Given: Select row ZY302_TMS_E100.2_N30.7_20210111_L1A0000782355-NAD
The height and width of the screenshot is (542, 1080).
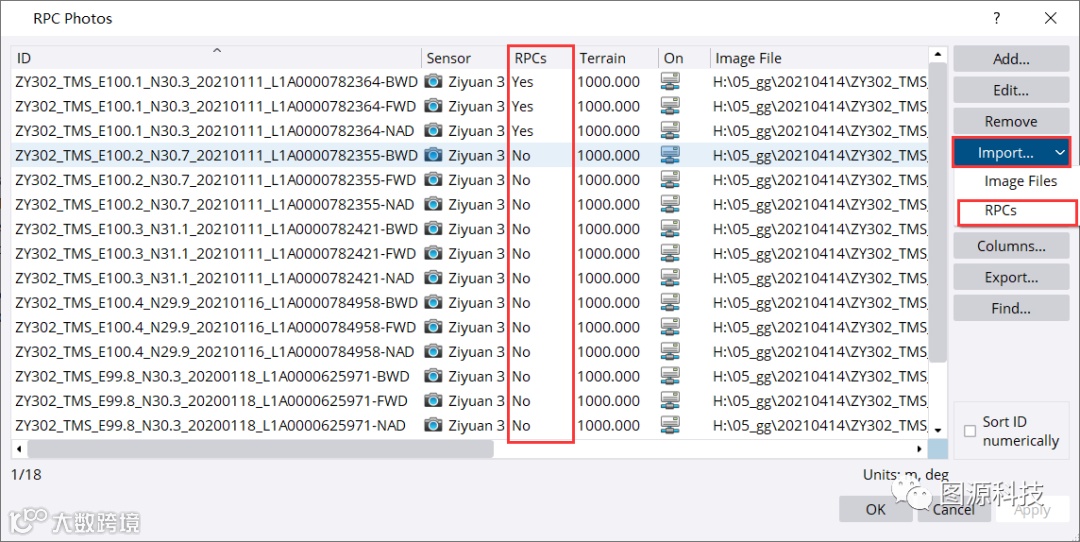Looking at the screenshot, I should click(470, 205).
